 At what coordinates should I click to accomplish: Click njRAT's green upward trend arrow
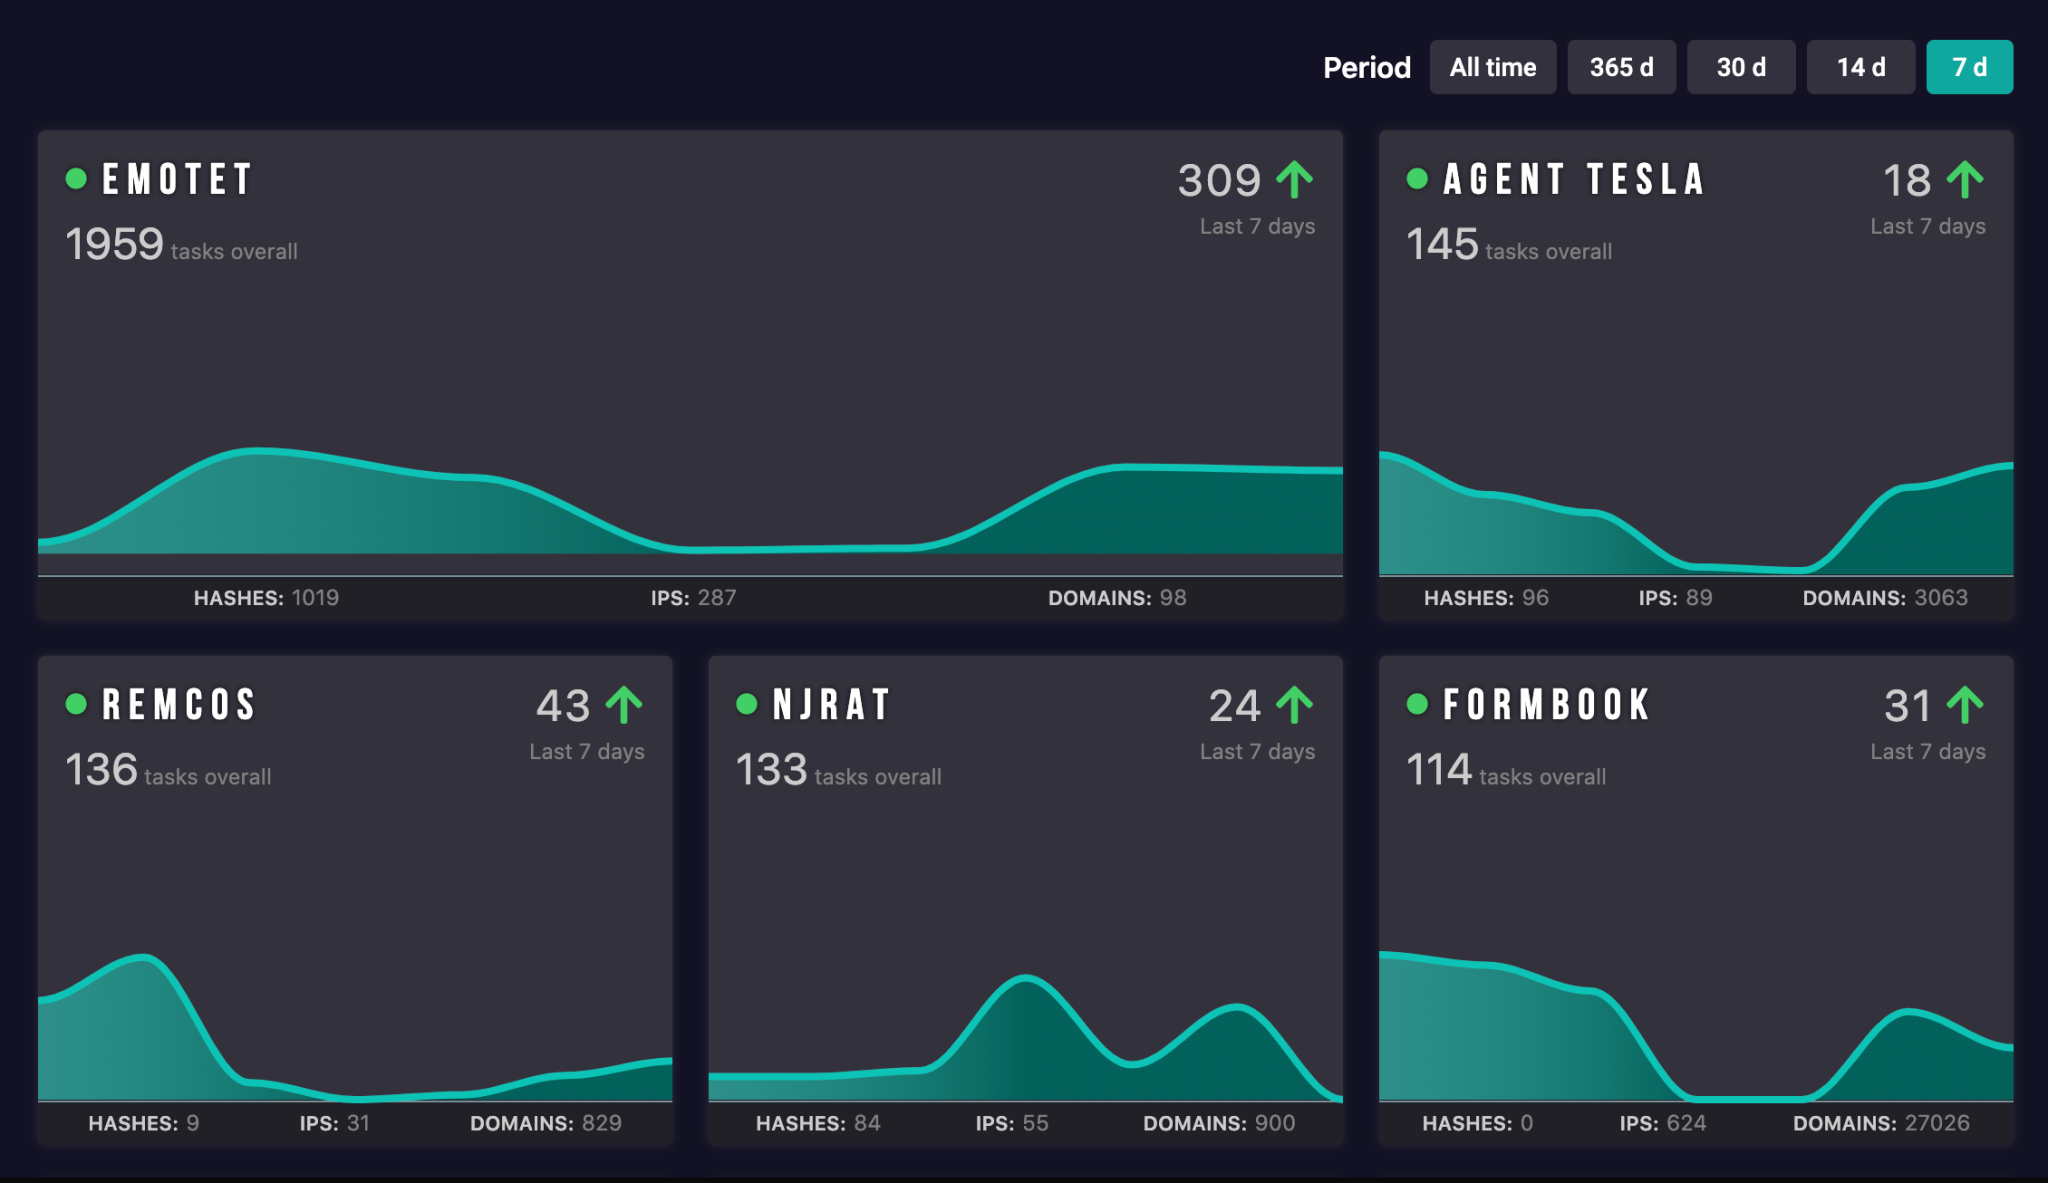1295,705
